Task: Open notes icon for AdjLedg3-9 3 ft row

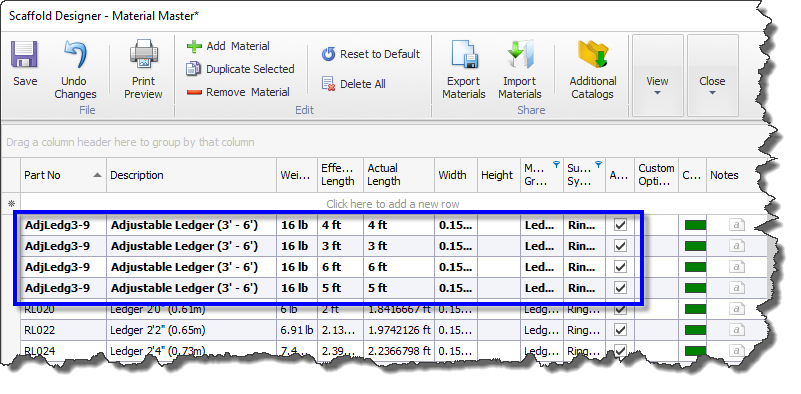Action: [736, 246]
